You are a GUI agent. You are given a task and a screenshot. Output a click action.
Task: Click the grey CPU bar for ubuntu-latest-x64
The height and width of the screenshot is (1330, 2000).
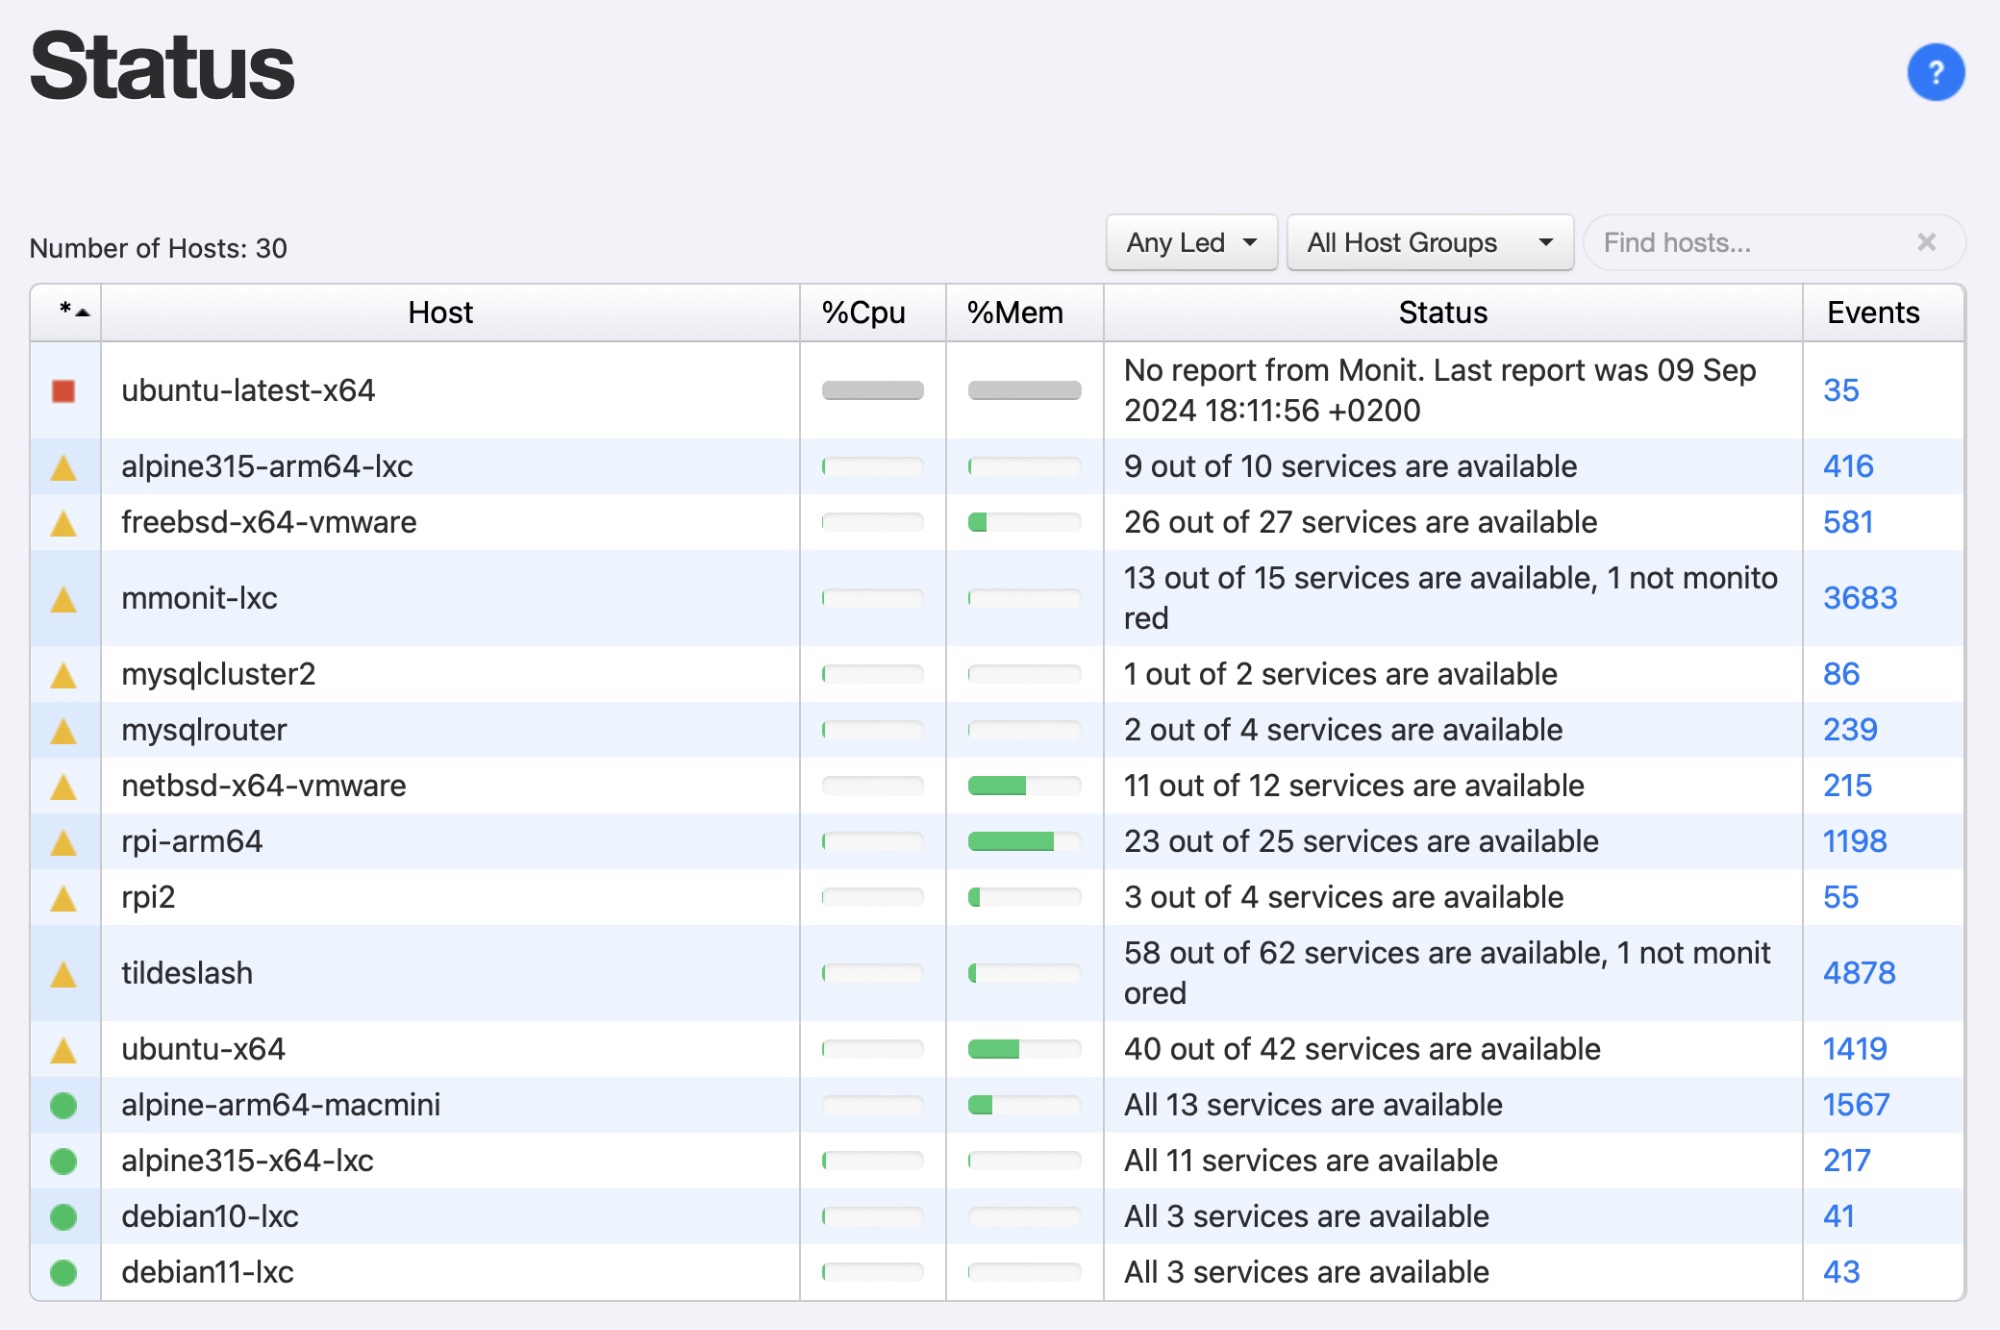point(872,390)
